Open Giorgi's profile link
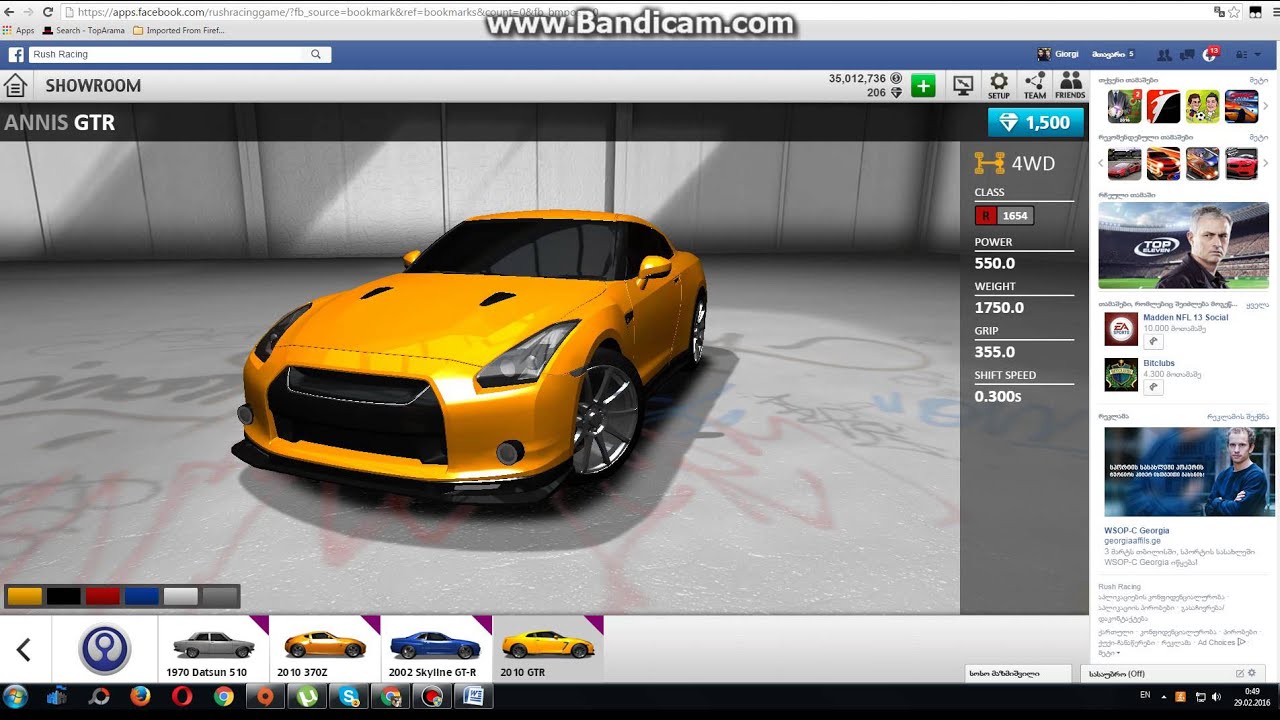Image resolution: width=1280 pixels, height=720 pixels. [x=1058, y=54]
